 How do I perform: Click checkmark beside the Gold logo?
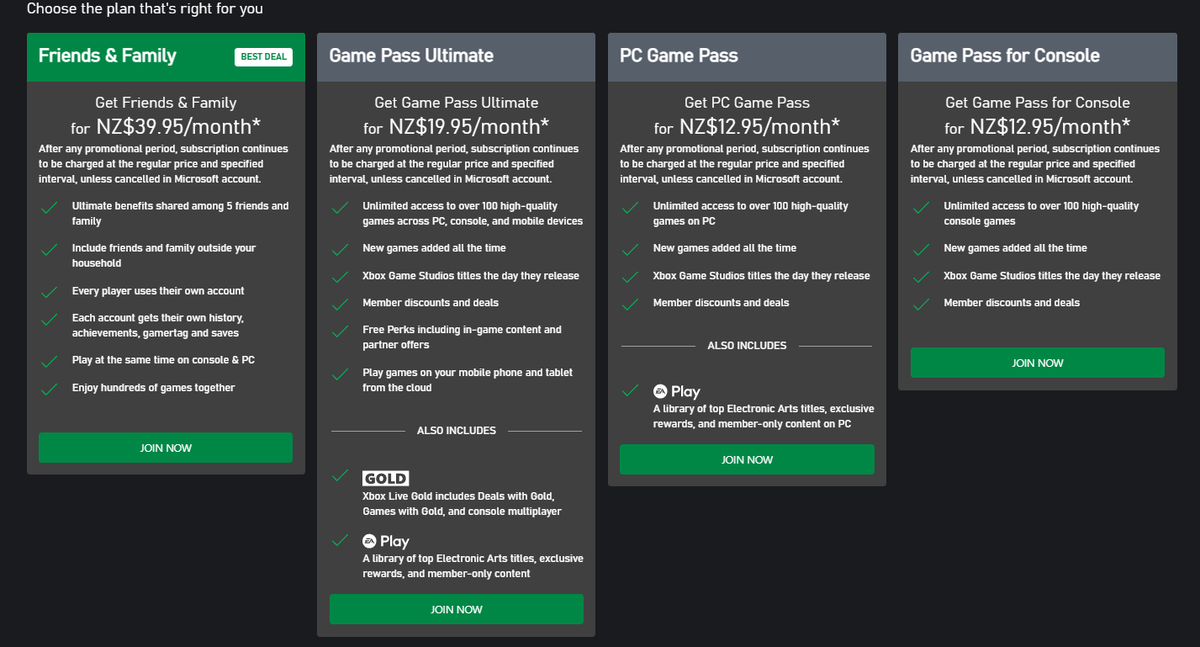point(340,476)
